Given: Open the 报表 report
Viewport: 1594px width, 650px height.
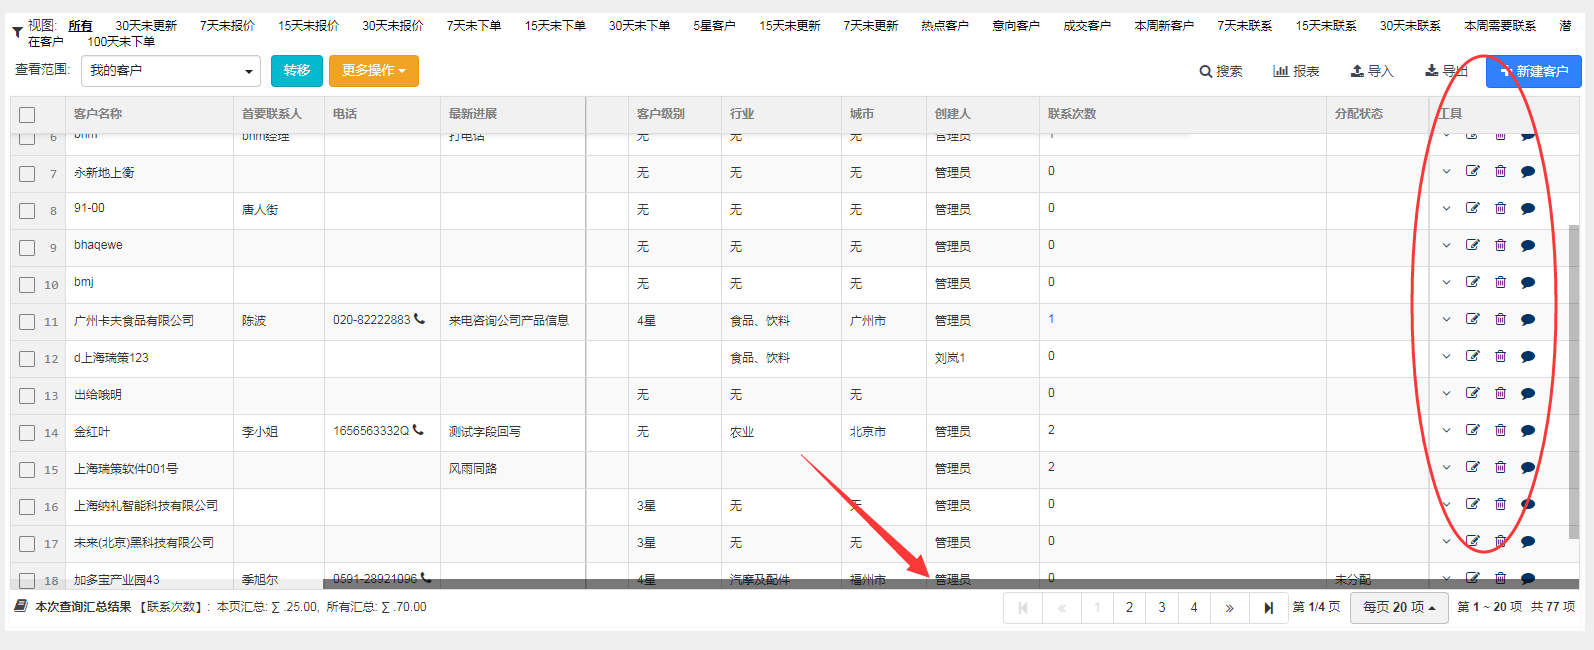Looking at the screenshot, I should (1296, 72).
